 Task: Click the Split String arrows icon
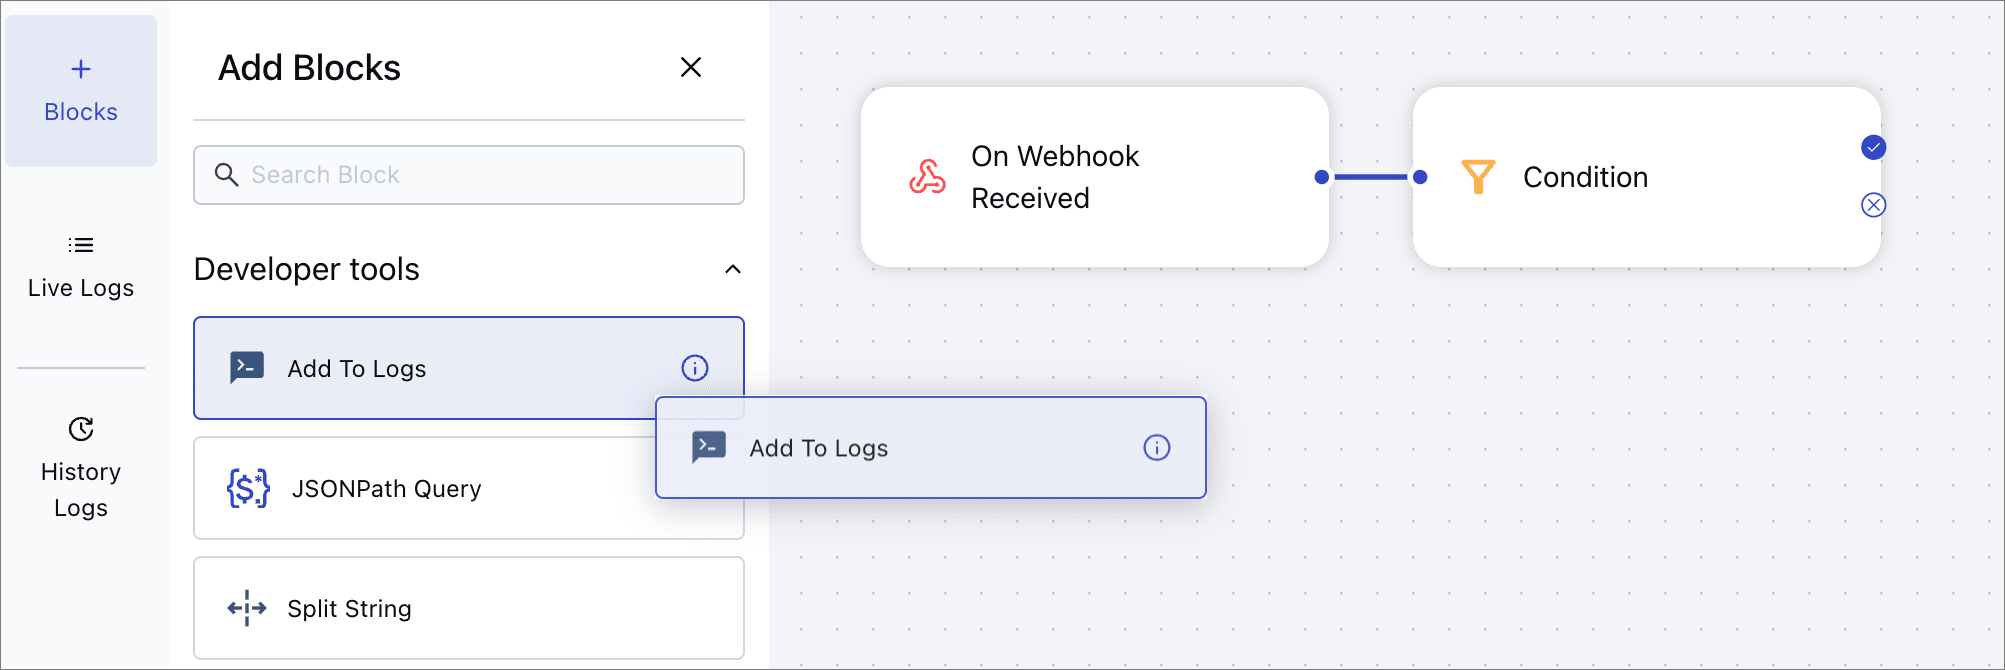[x=247, y=608]
